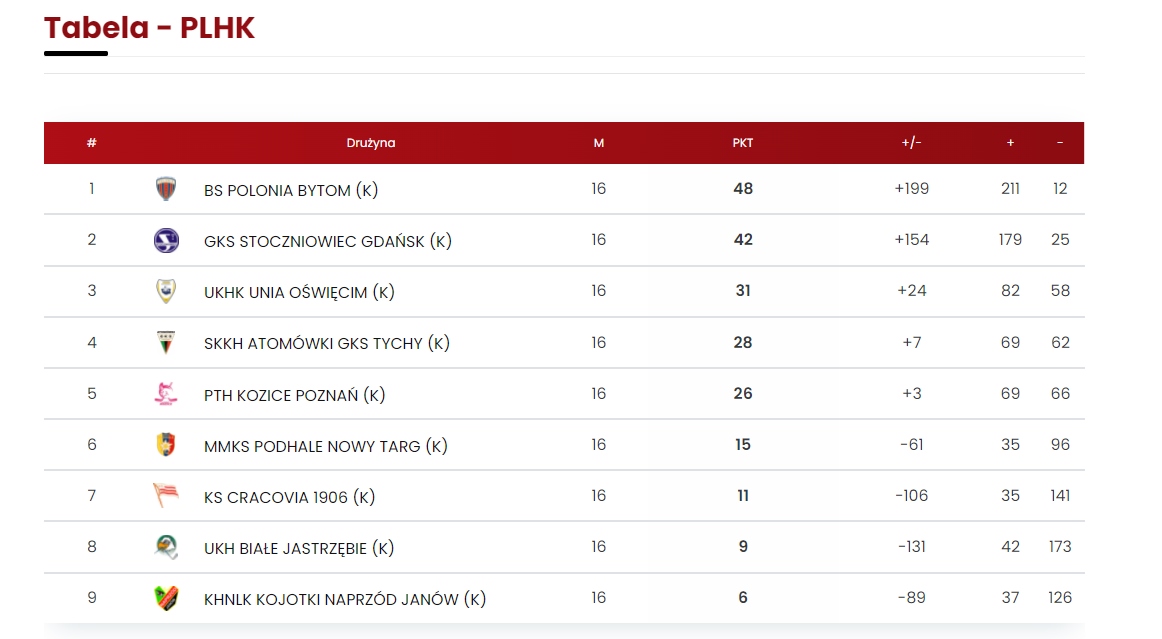Click the Kojotki Naprzód Janów team logo
1162x639 pixels.
pyautogui.click(x=166, y=598)
